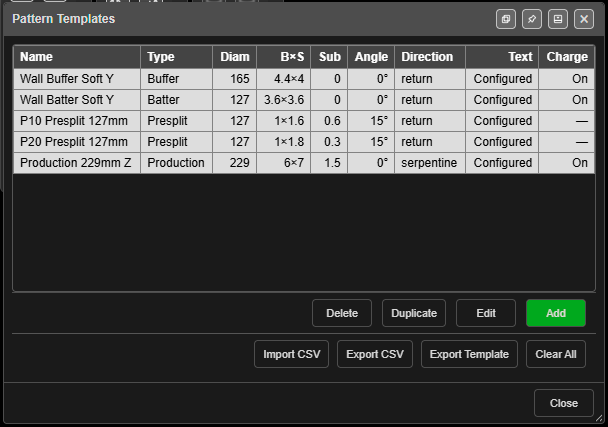Image resolution: width=608 pixels, height=427 pixels.
Task: Sort table by Type column header
Action: coord(176,57)
